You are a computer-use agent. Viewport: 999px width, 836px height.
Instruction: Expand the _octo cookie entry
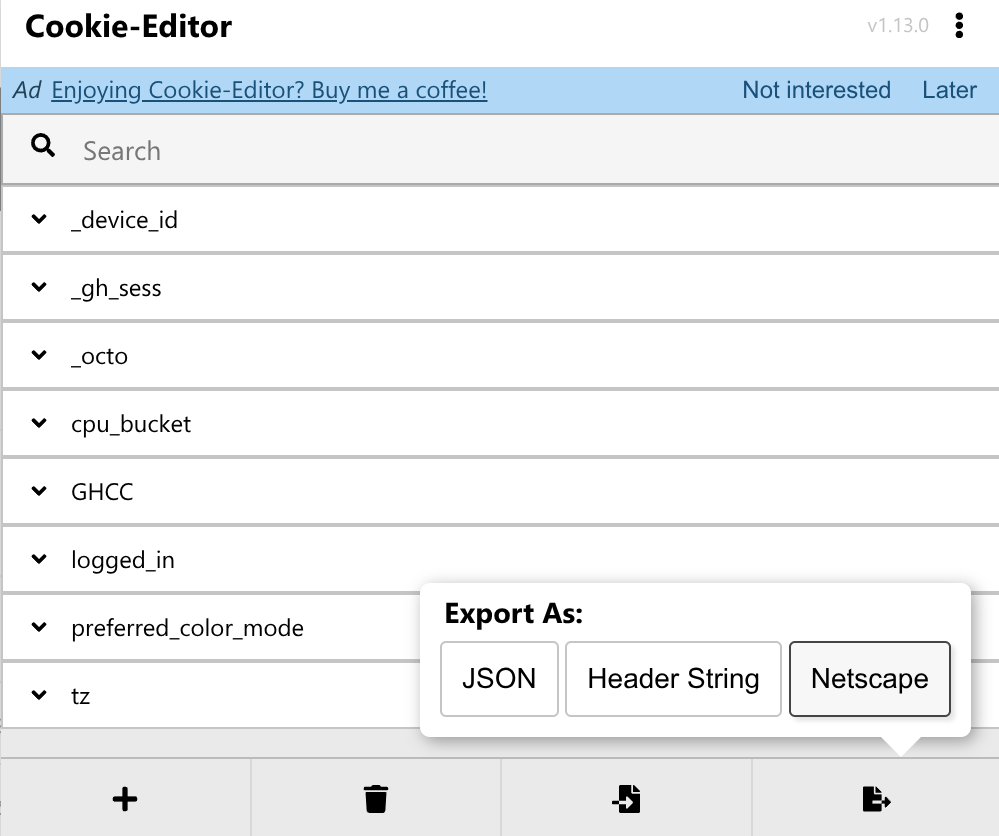pyautogui.click(x=500, y=356)
